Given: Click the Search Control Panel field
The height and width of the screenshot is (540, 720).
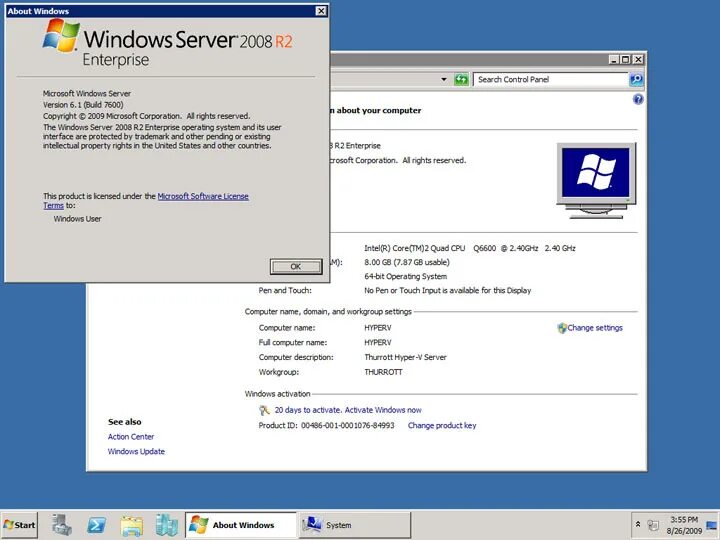Looking at the screenshot, I should point(551,79).
